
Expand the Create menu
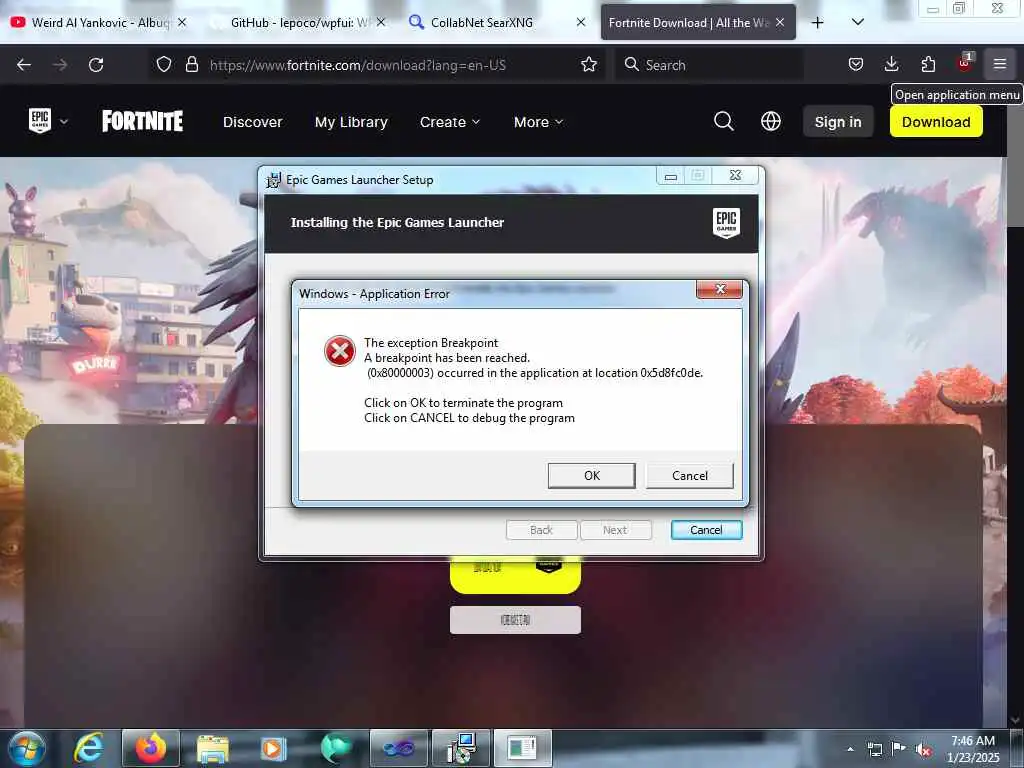click(450, 122)
